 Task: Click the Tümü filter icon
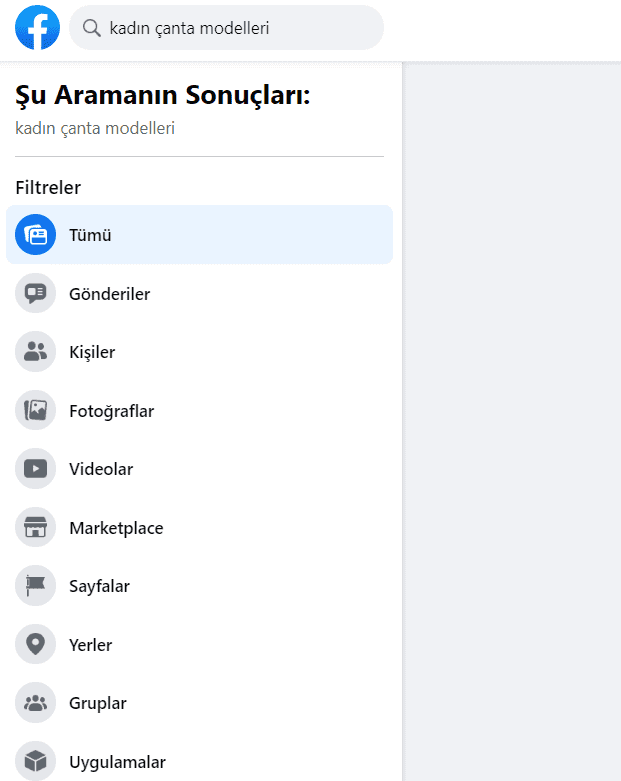pyautogui.click(x=36, y=235)
